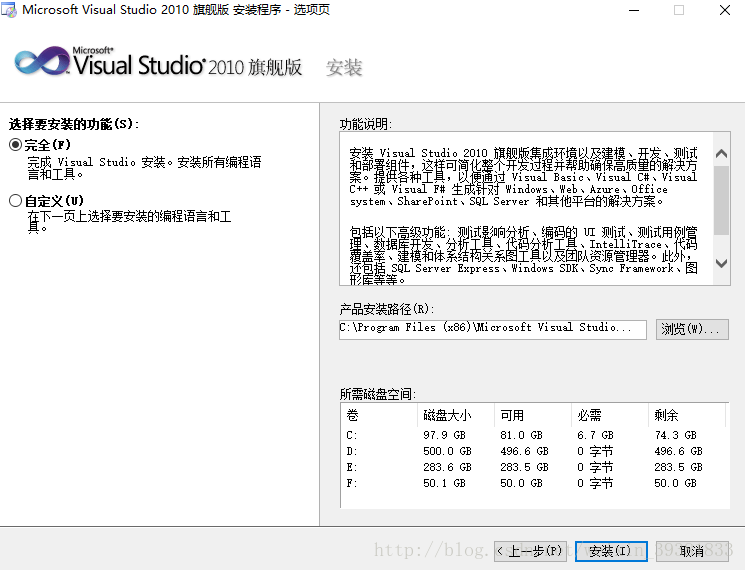Click the 上一步(P) previous button
745x570 pixels.
pyautogui.click(x=532, y=551)
